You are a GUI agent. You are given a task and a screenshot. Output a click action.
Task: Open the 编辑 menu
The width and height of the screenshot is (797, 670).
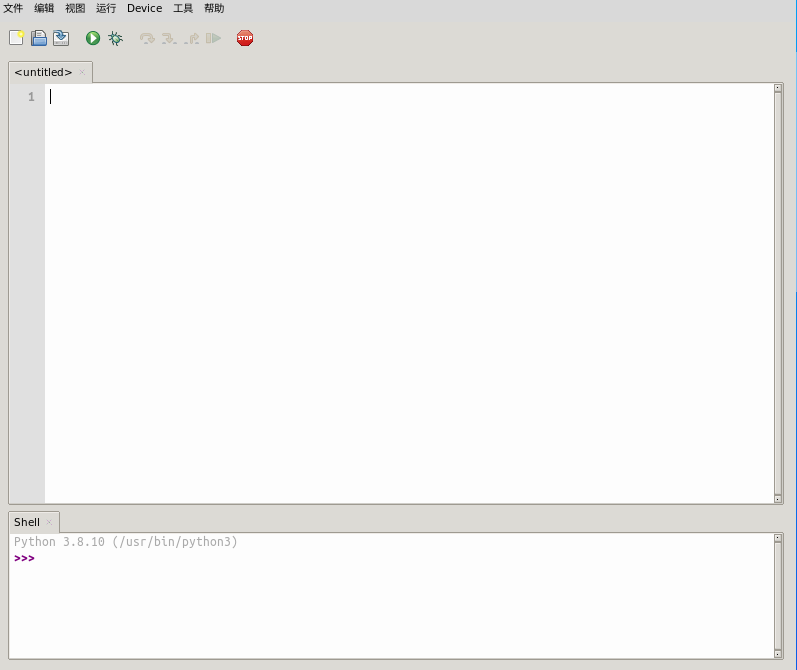pyautogui.click(x=44, y=8)
